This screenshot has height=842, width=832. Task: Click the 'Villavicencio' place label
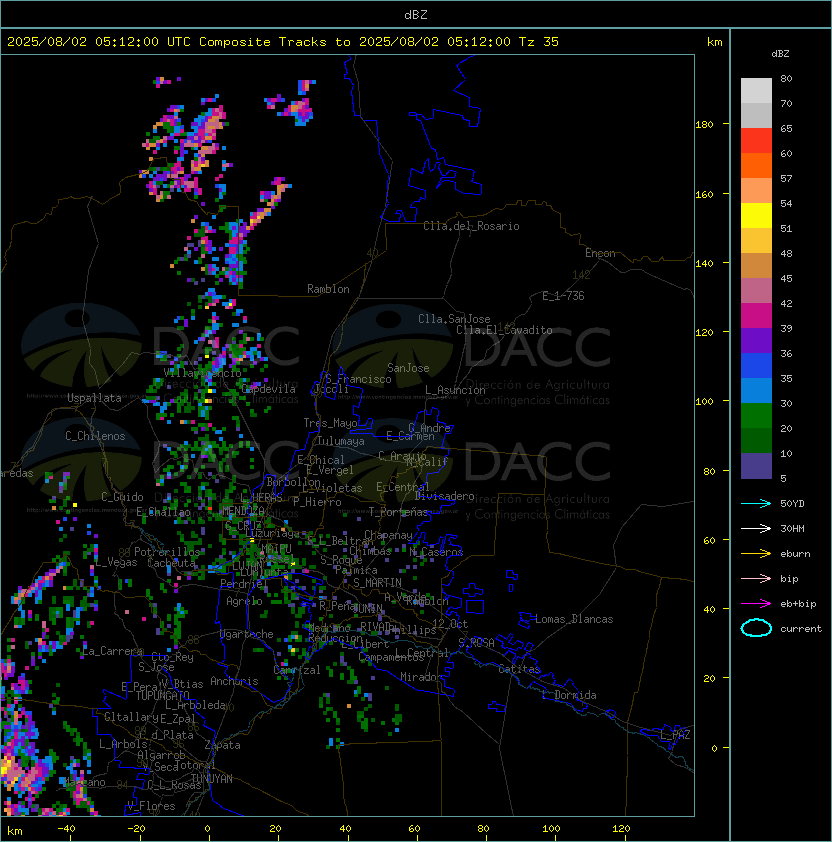(202, 373)
